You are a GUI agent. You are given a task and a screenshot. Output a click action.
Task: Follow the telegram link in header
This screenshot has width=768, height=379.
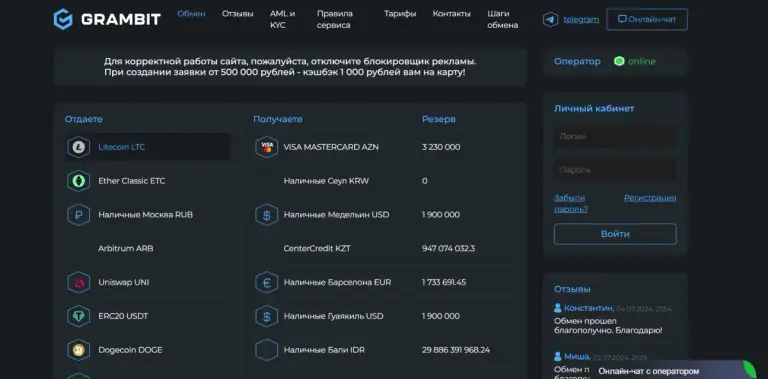point(581,20)
